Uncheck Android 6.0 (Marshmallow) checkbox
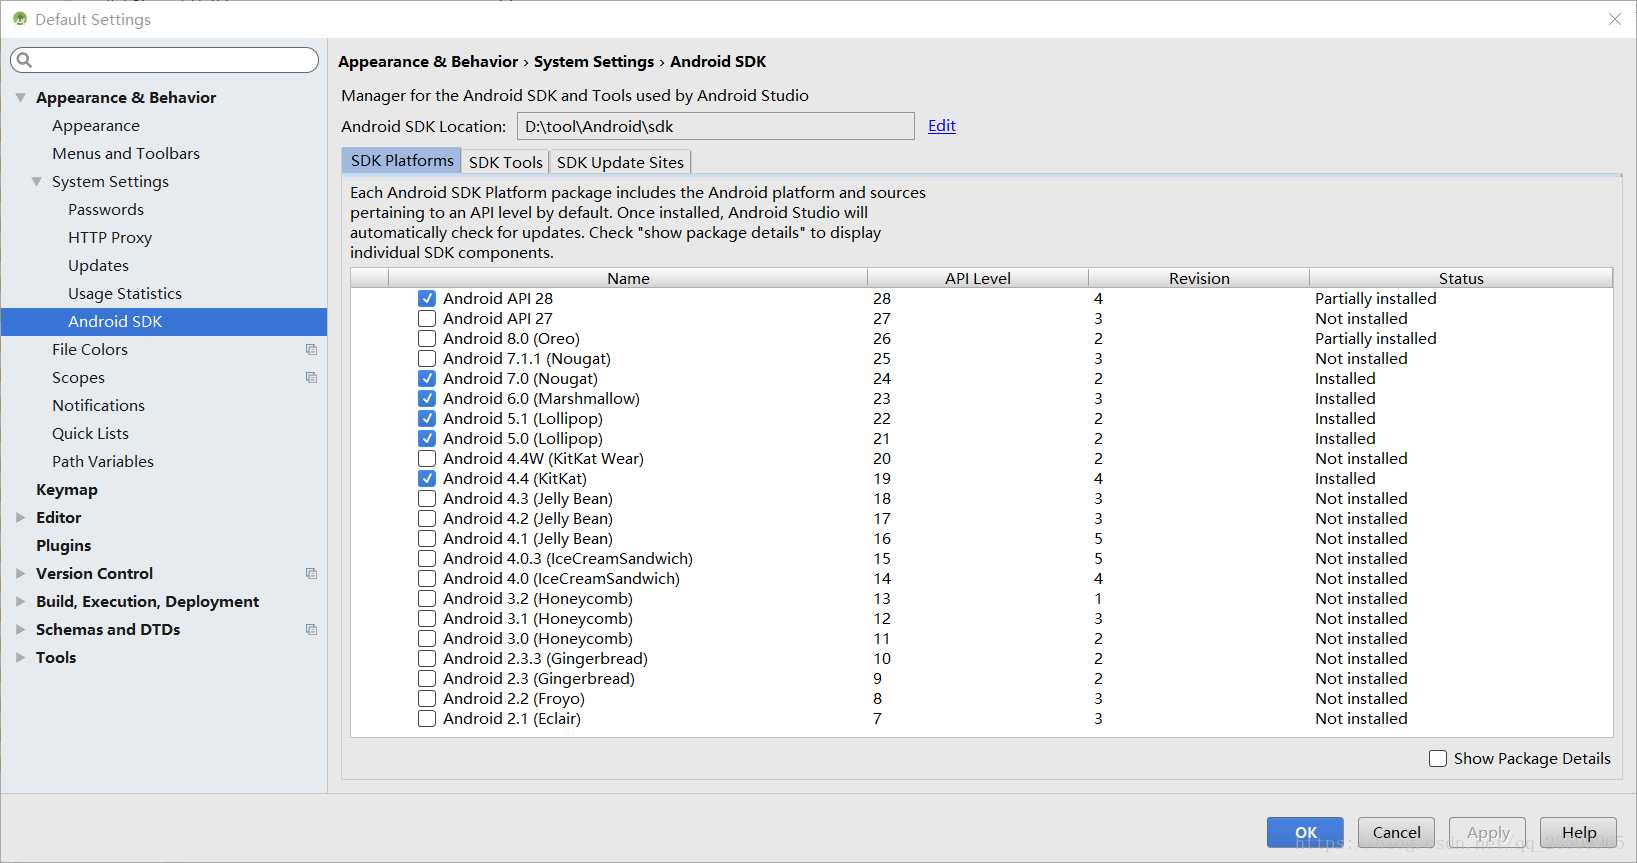 [x=427, y=398]
